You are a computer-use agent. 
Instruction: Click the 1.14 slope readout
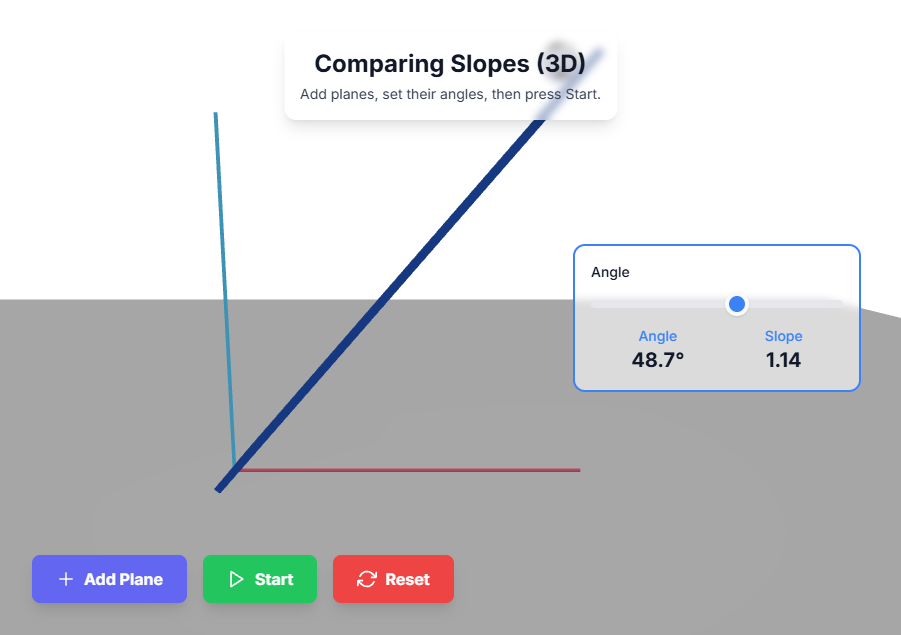click(783, 359)
